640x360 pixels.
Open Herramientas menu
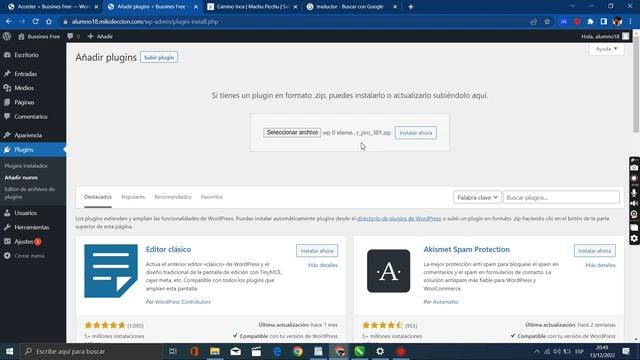click(33, 227)
